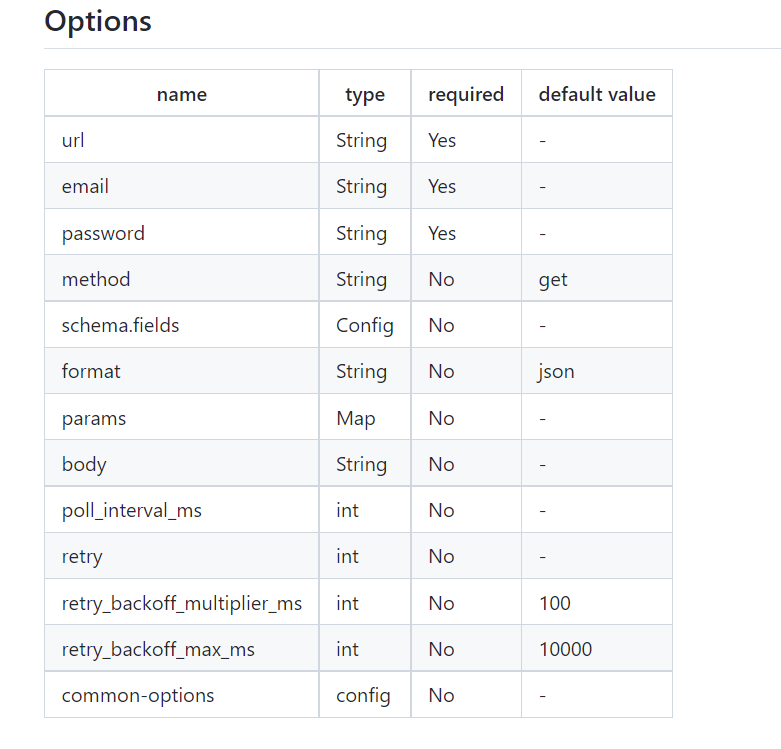Click the 'json' default value for format
The image size is (781, 749).
tap(556, 373)
